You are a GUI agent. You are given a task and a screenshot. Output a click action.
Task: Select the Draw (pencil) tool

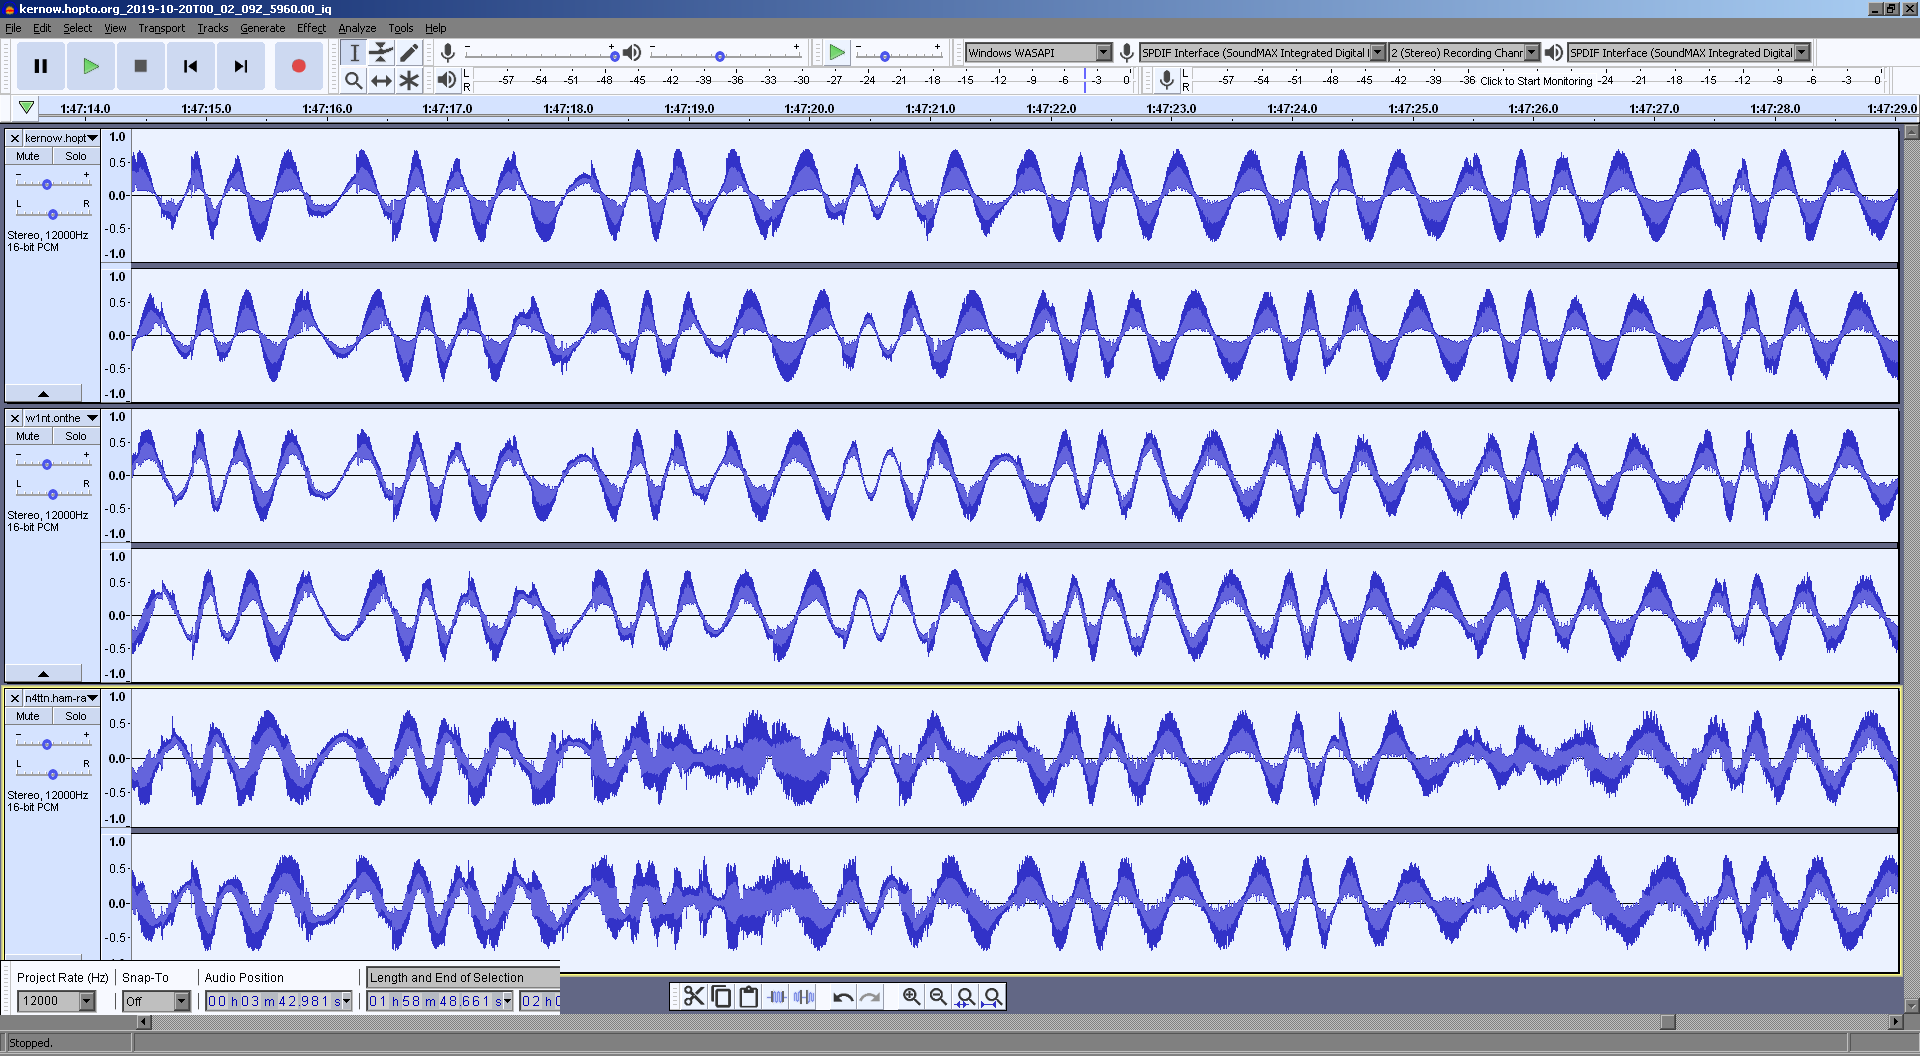(409, 53)
